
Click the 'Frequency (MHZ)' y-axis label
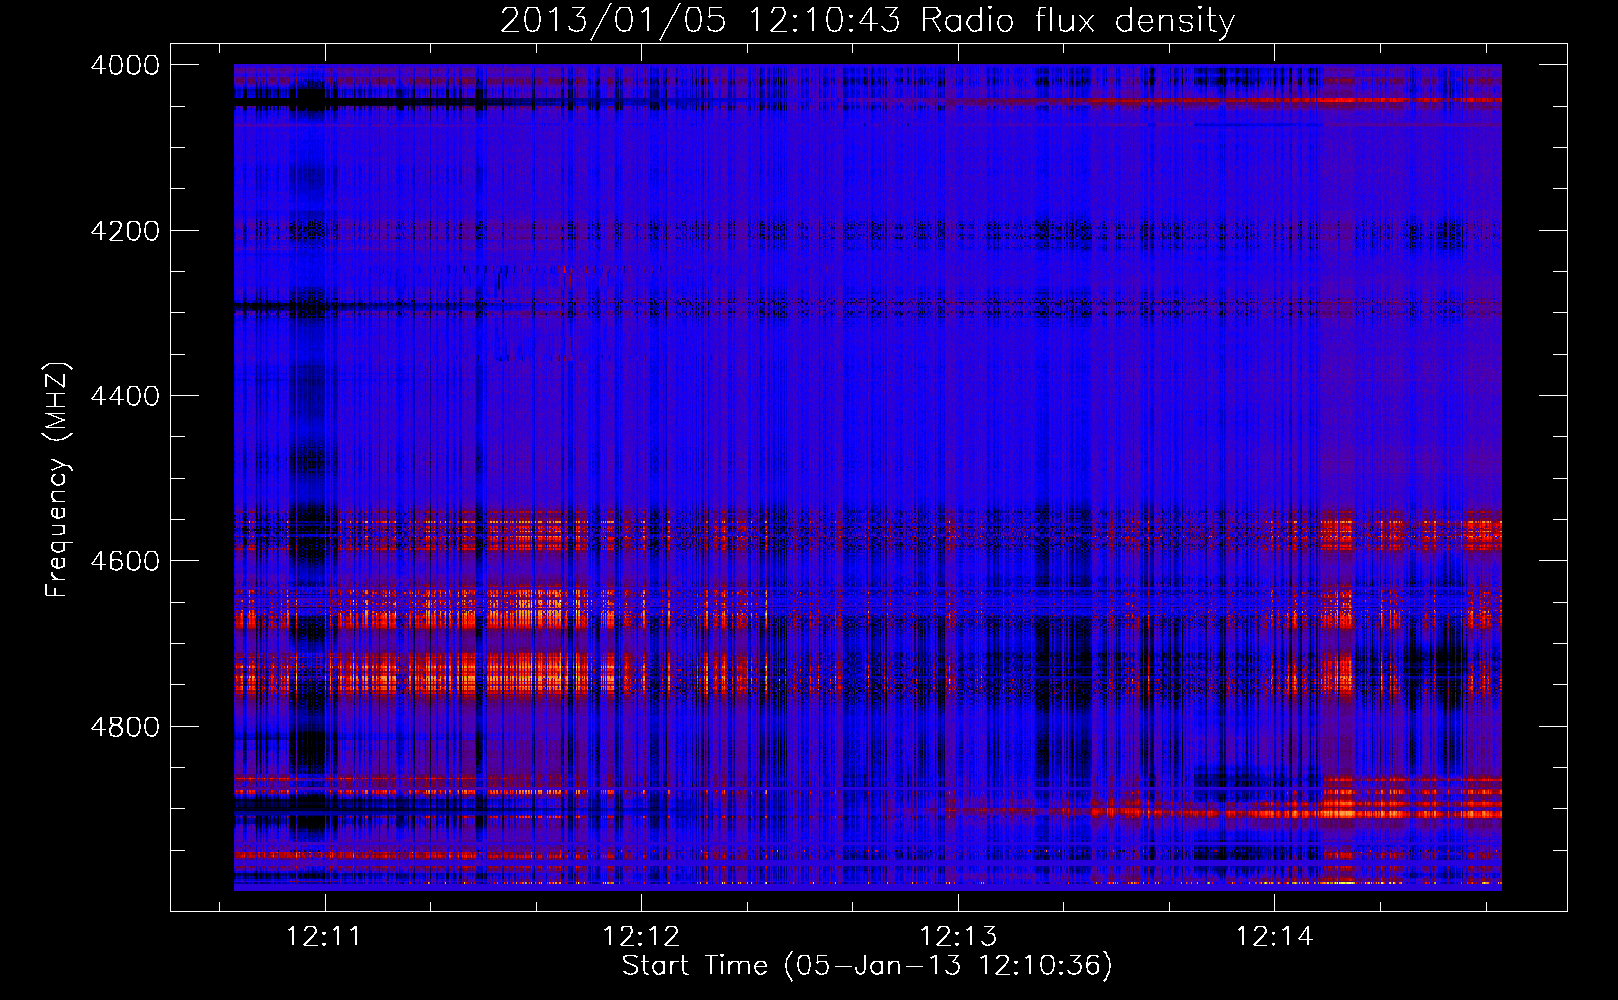click(58, 480)
